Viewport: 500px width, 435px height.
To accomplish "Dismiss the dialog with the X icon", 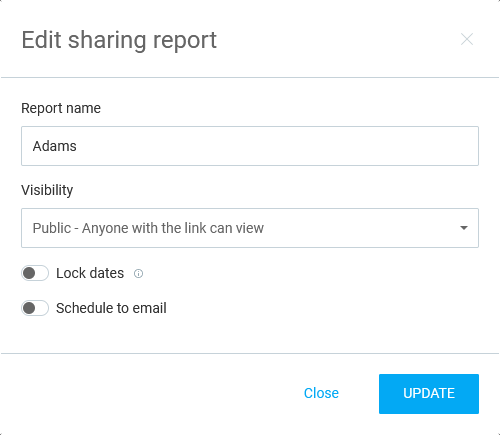I will coord(467,39).
